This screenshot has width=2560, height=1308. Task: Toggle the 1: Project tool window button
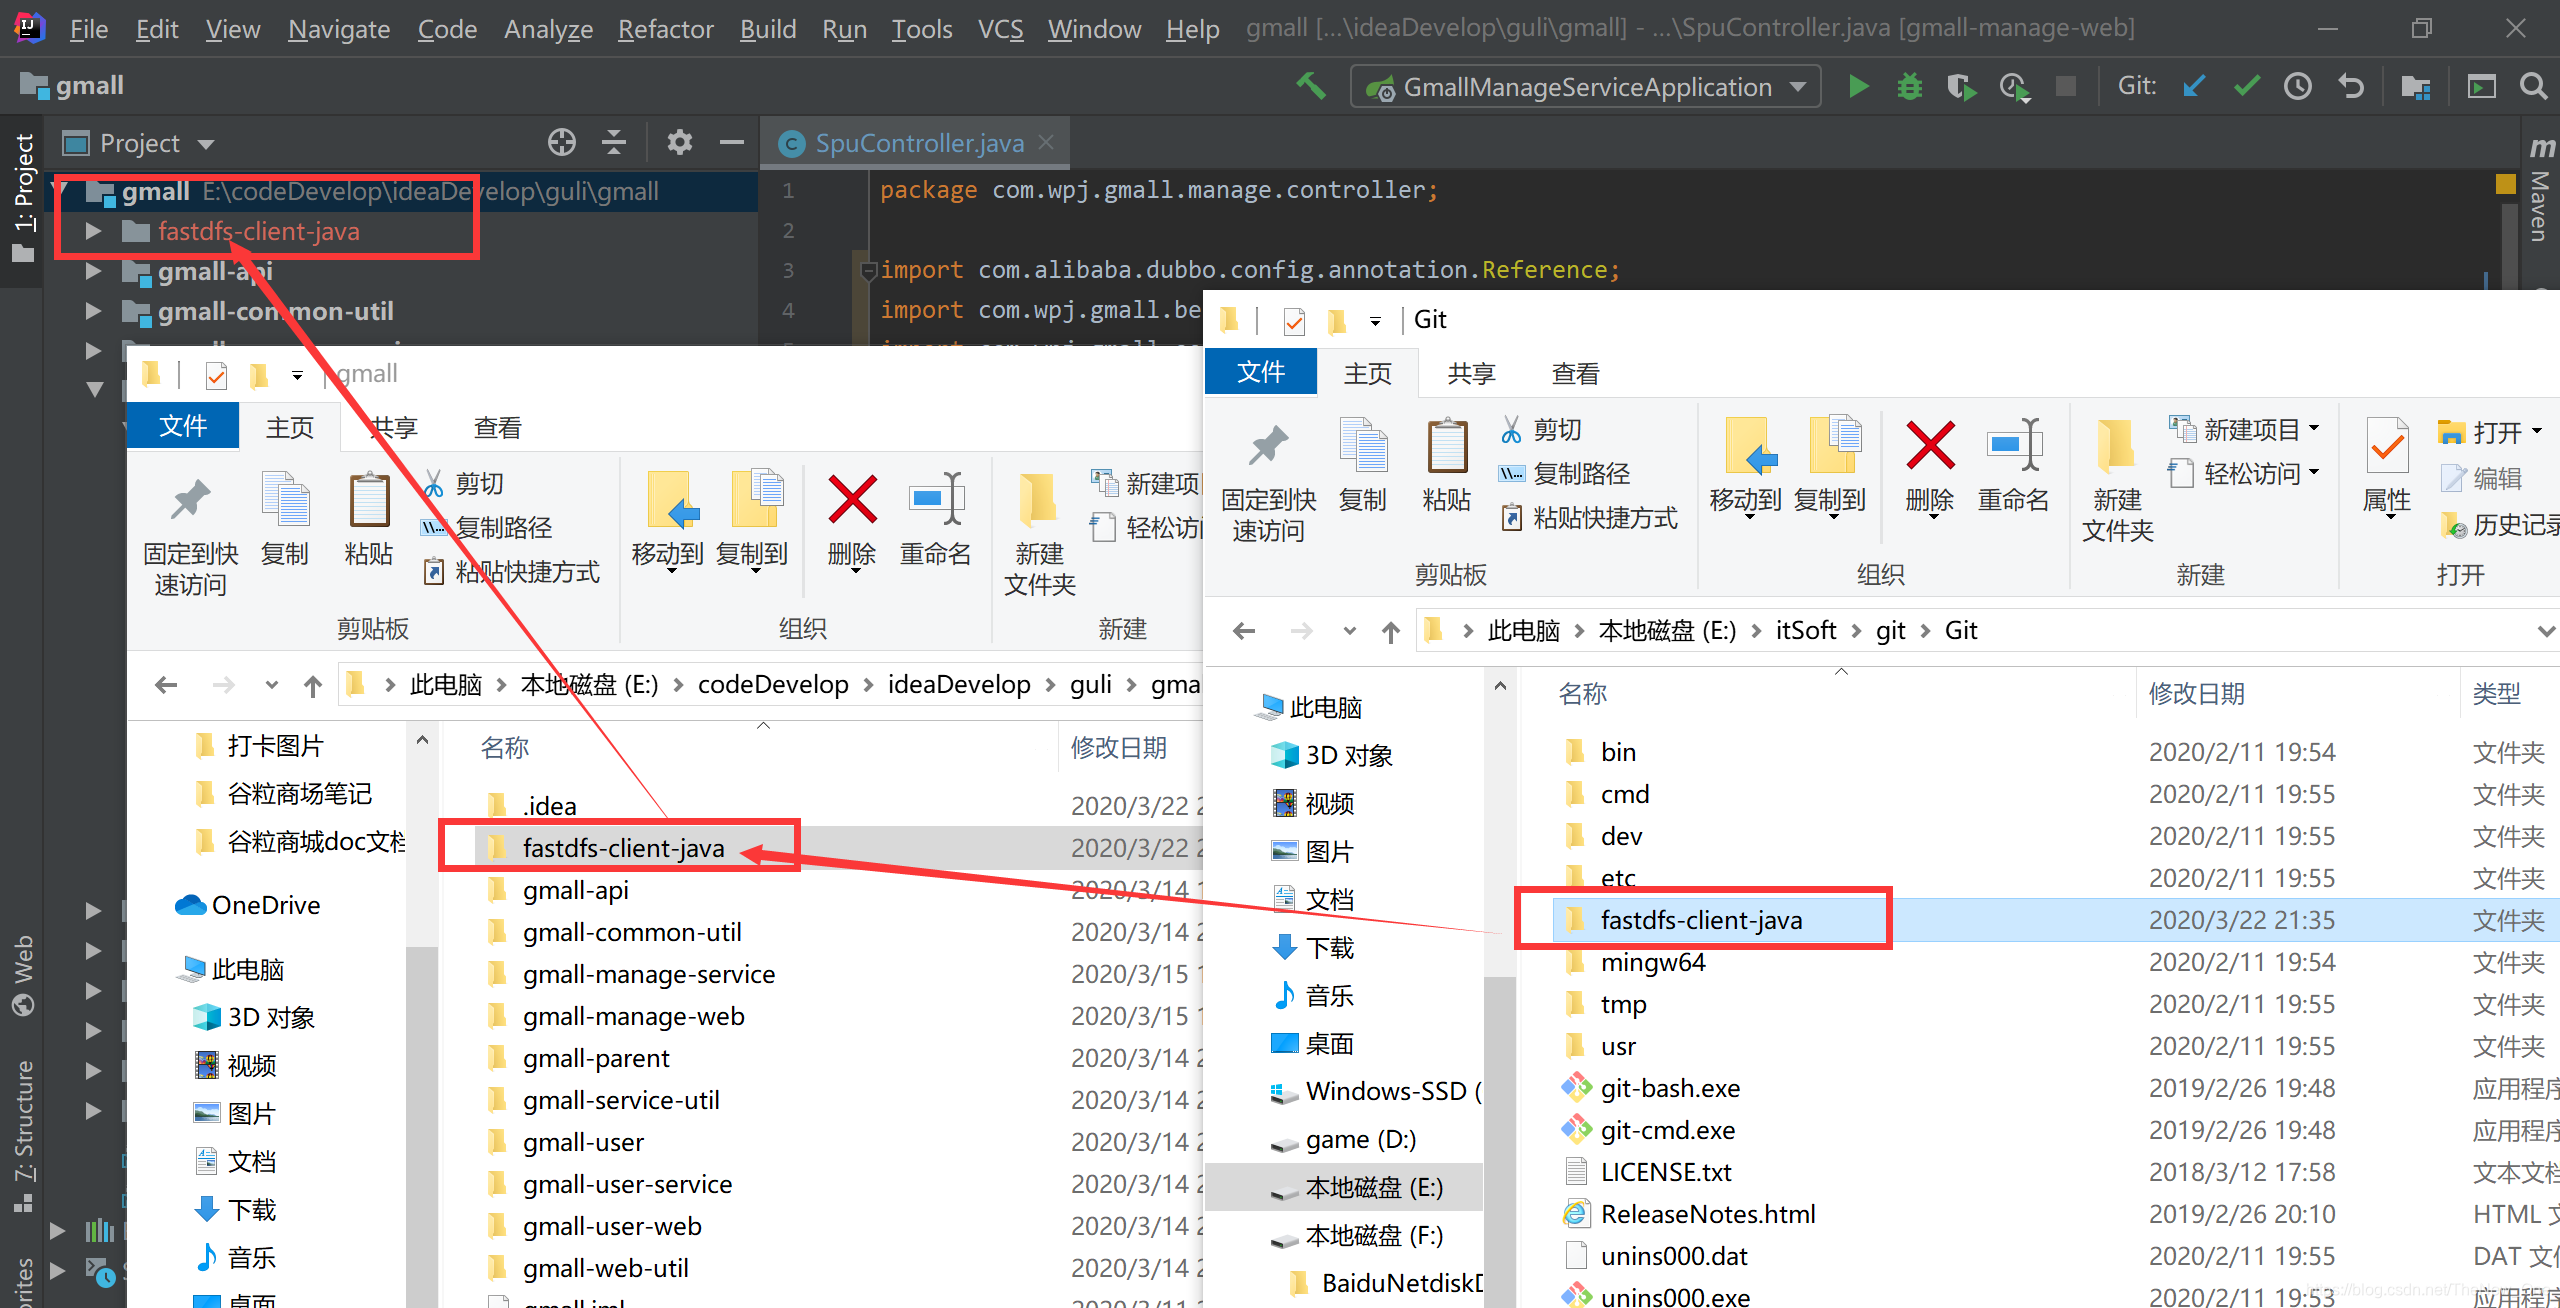(x=22, y=198)
